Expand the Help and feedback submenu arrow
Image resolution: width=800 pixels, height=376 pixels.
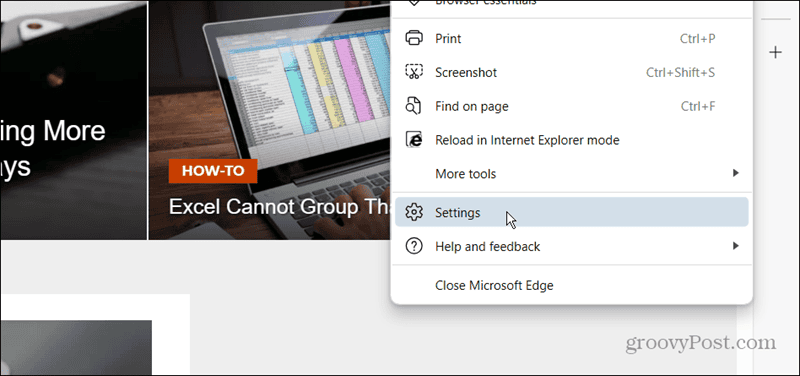point(736,246)
